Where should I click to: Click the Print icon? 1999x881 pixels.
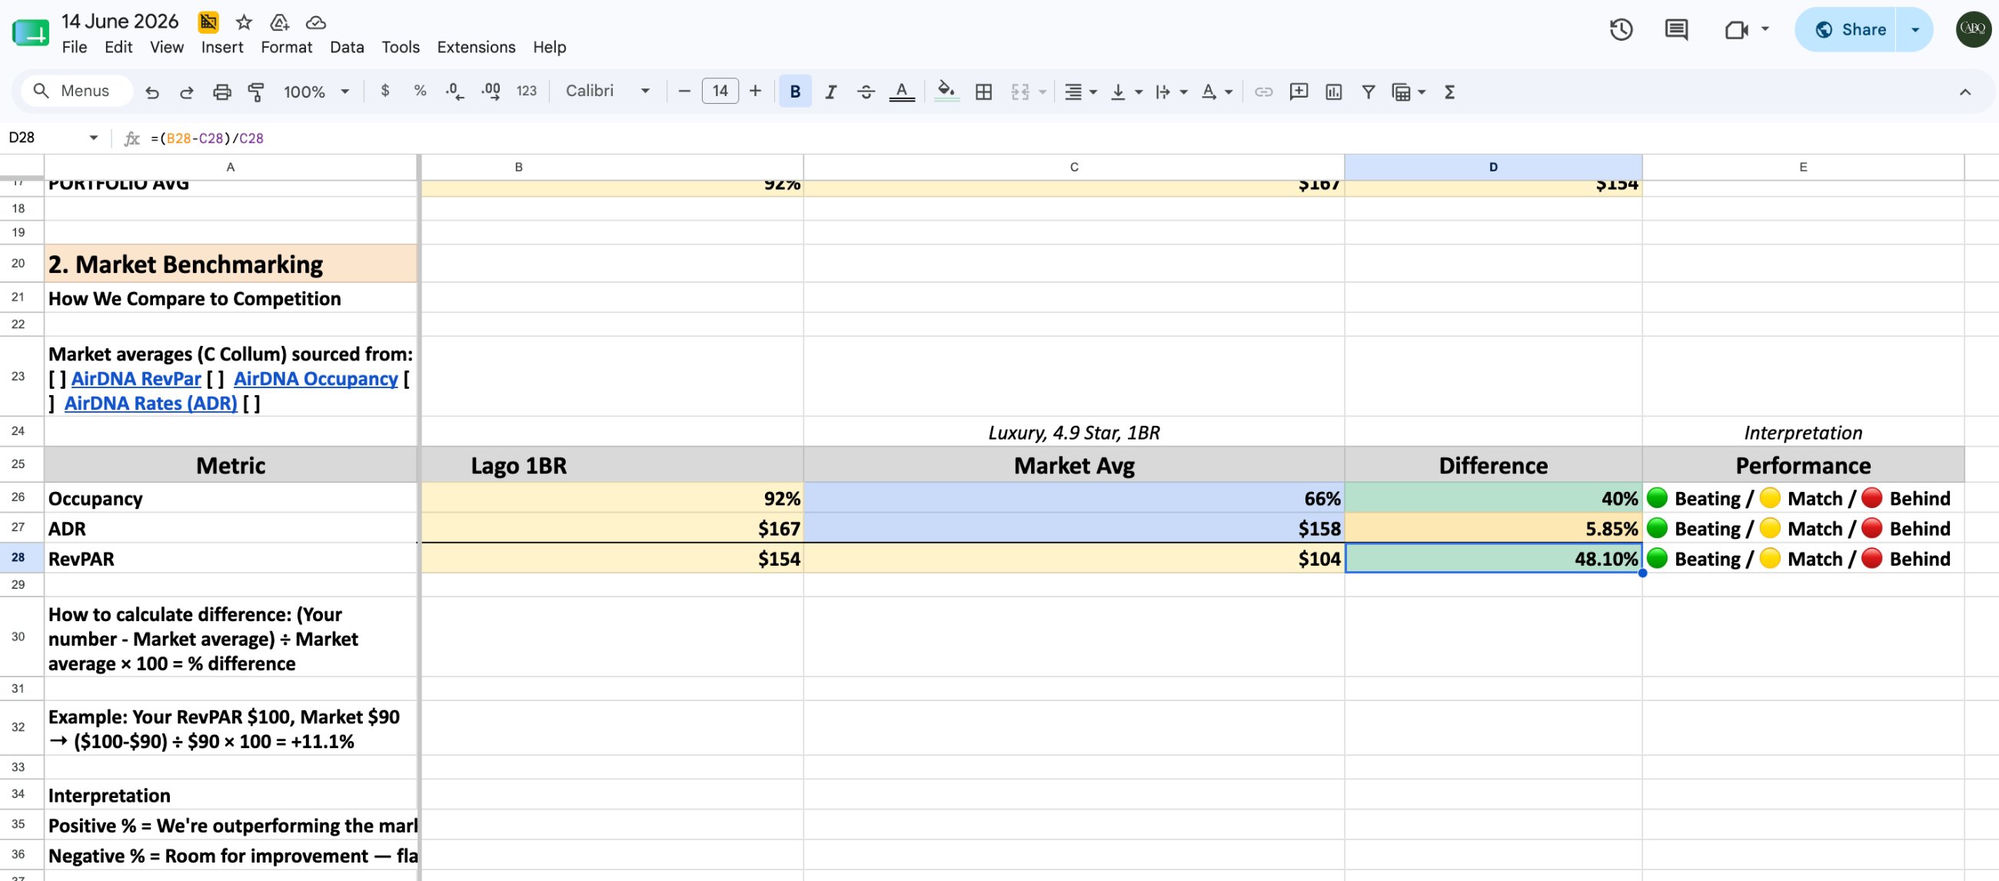point(222,92)
